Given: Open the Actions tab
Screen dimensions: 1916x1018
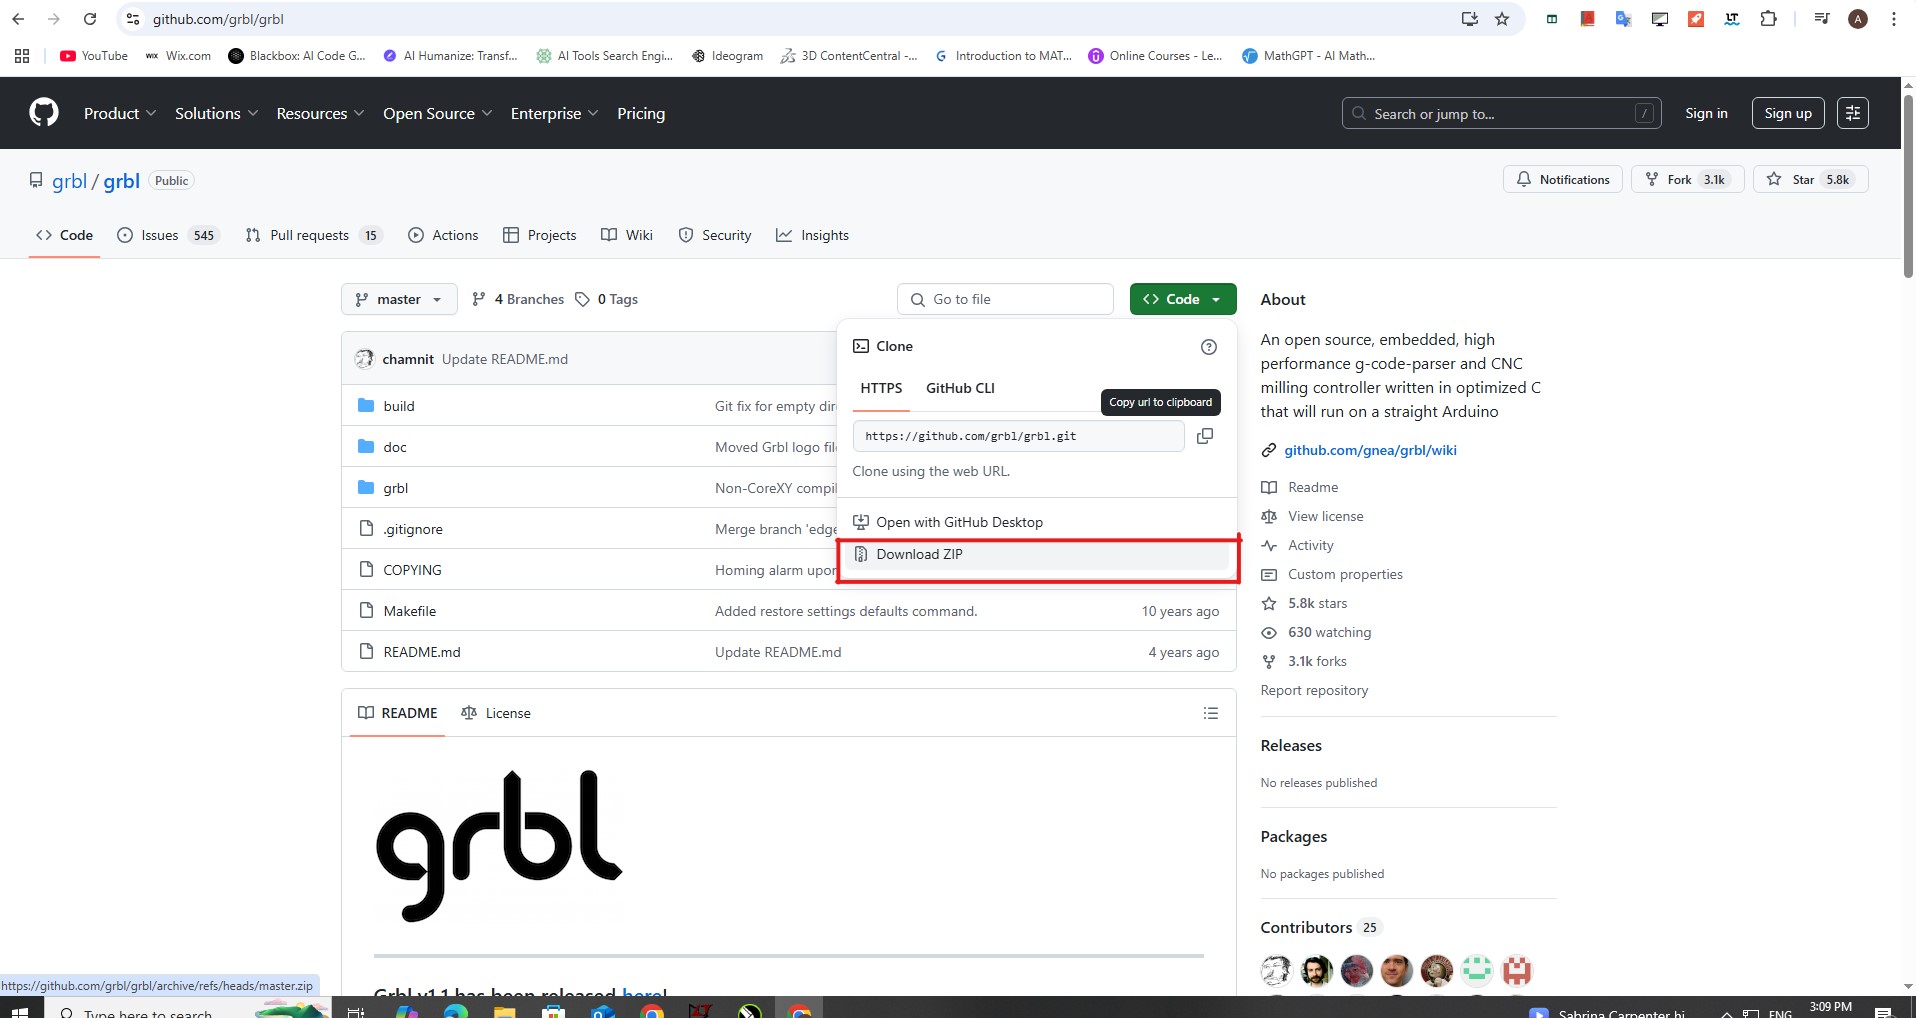Looking at the screenshot, I should tap(443, 235).
